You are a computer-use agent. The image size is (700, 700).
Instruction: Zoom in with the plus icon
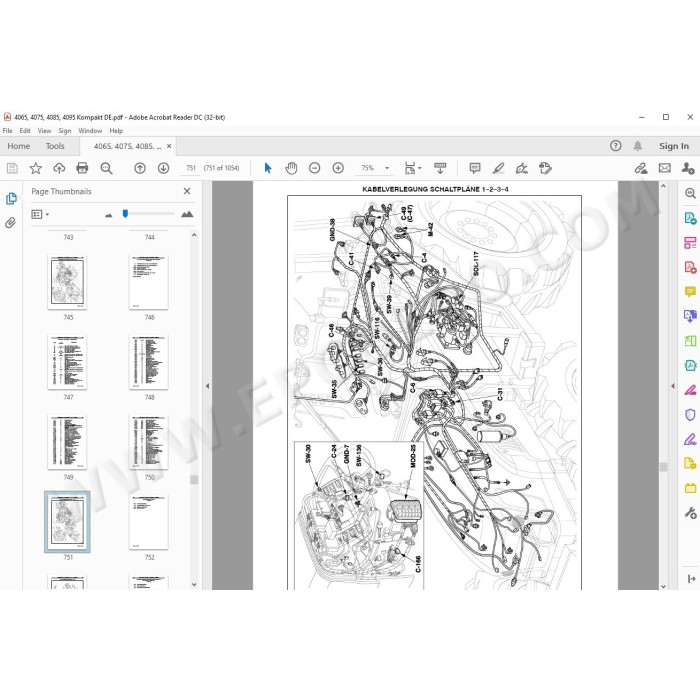click(338, 168)
